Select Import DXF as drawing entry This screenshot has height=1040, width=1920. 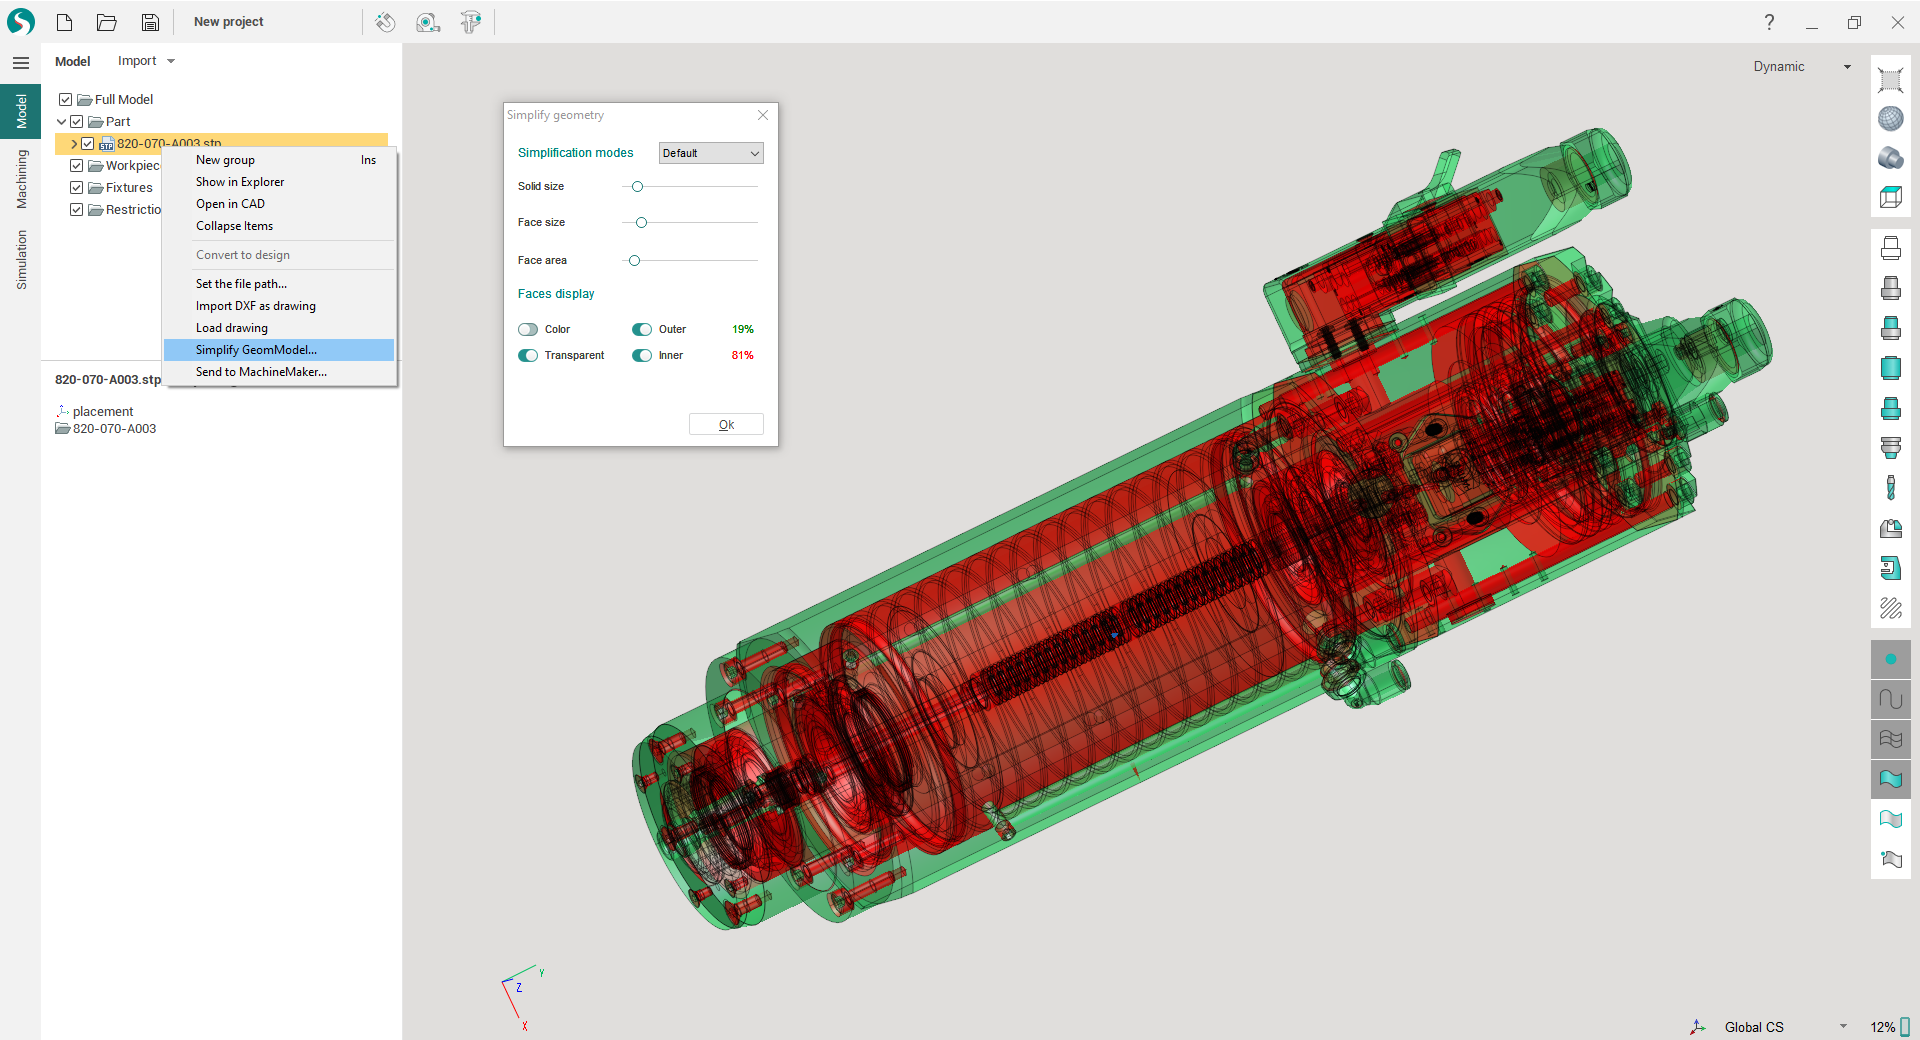(x=280, y=306)
